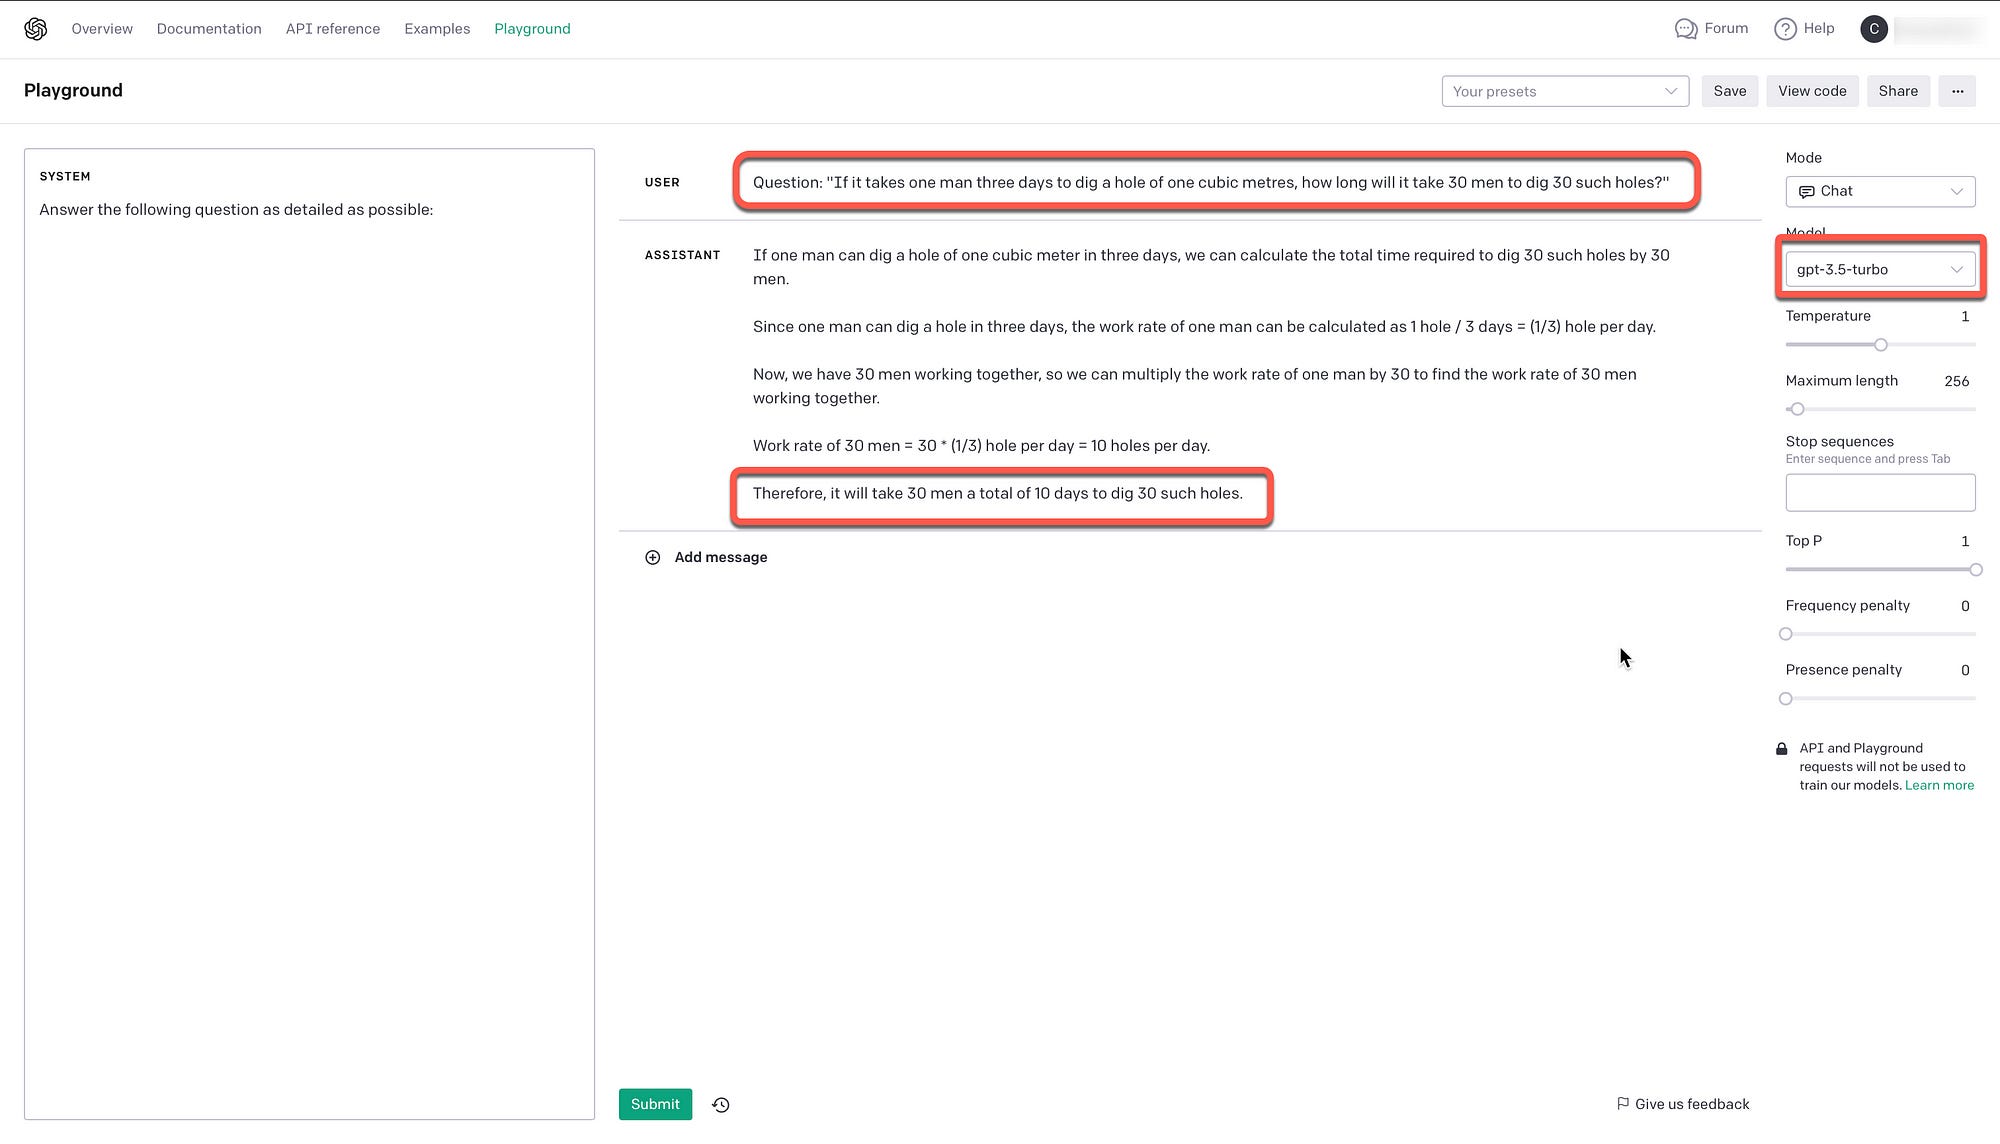Click the user profile avatar
This screenshot has height=1144, width=2000.
coord(1874,29)
